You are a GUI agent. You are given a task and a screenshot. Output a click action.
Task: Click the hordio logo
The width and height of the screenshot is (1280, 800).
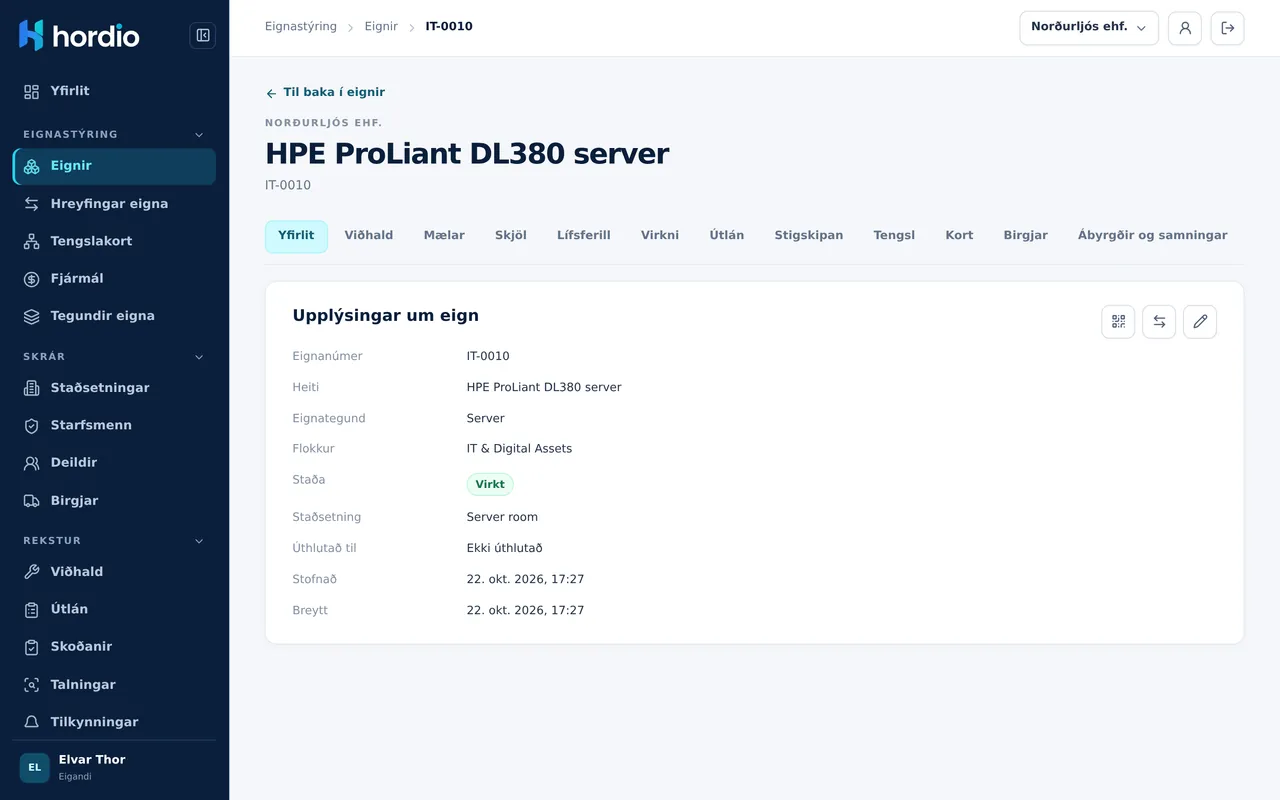pos(79,36)
